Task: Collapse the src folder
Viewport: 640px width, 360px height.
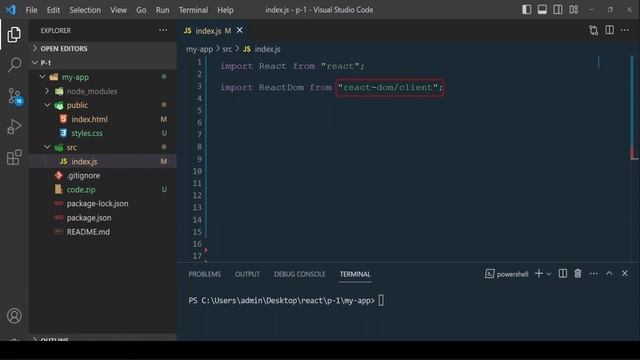Action: (103, 147)
